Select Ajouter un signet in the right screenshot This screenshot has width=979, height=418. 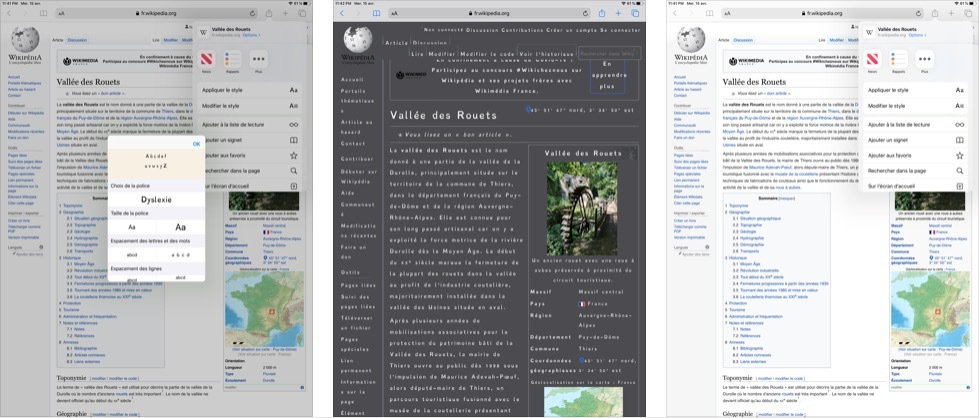point(916,140)
